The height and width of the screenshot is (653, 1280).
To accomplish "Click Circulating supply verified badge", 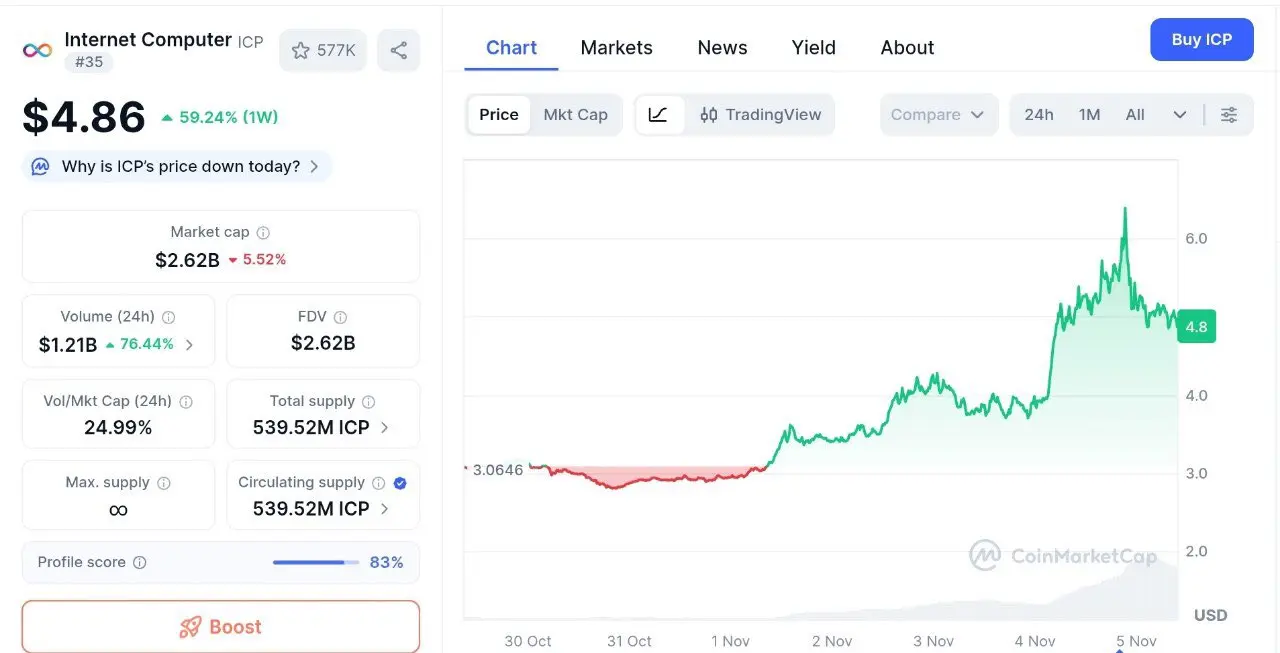I will [400, 483].
